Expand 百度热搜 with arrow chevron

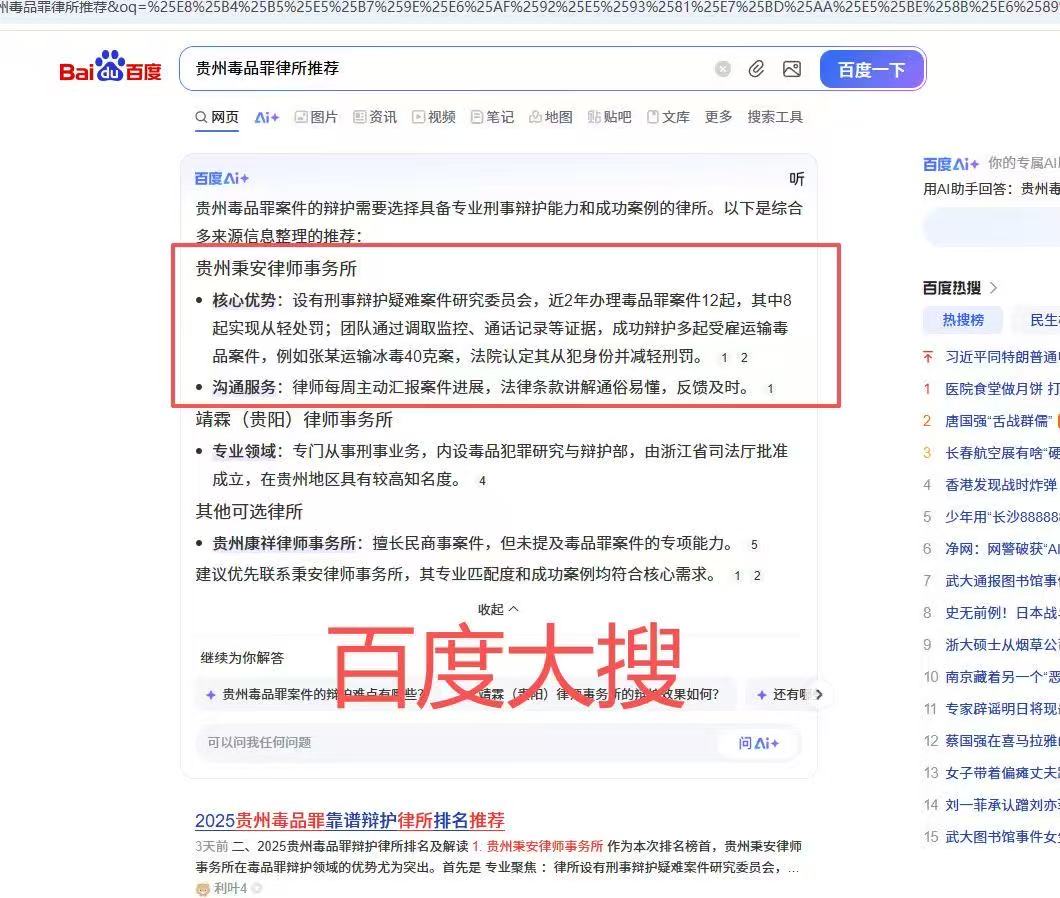[994, 288]
